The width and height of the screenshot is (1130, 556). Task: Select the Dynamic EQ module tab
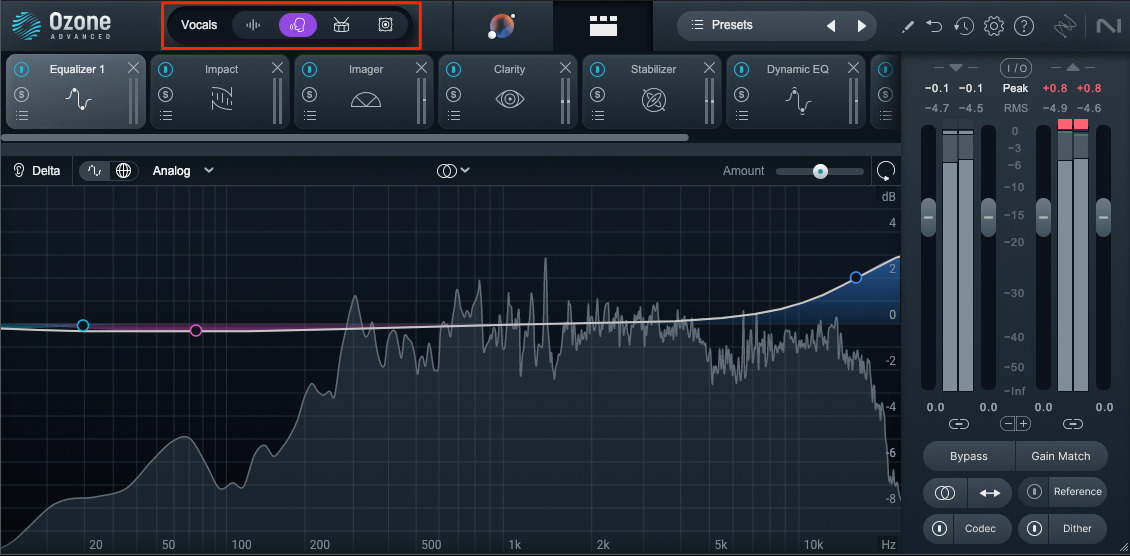[x=796, y=91]
